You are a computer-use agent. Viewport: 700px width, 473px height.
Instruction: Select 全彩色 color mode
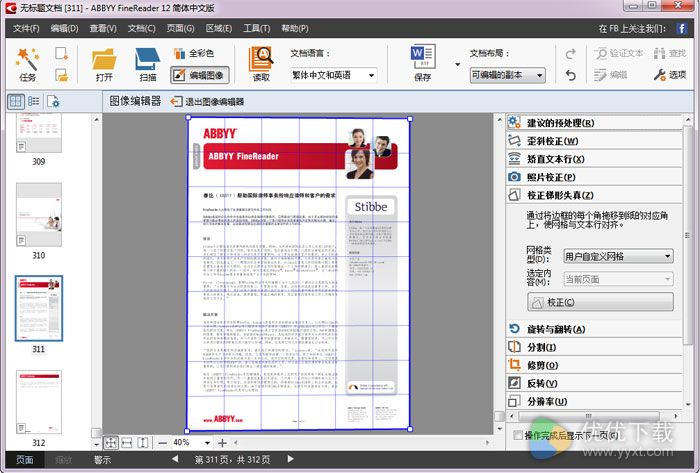194,54
